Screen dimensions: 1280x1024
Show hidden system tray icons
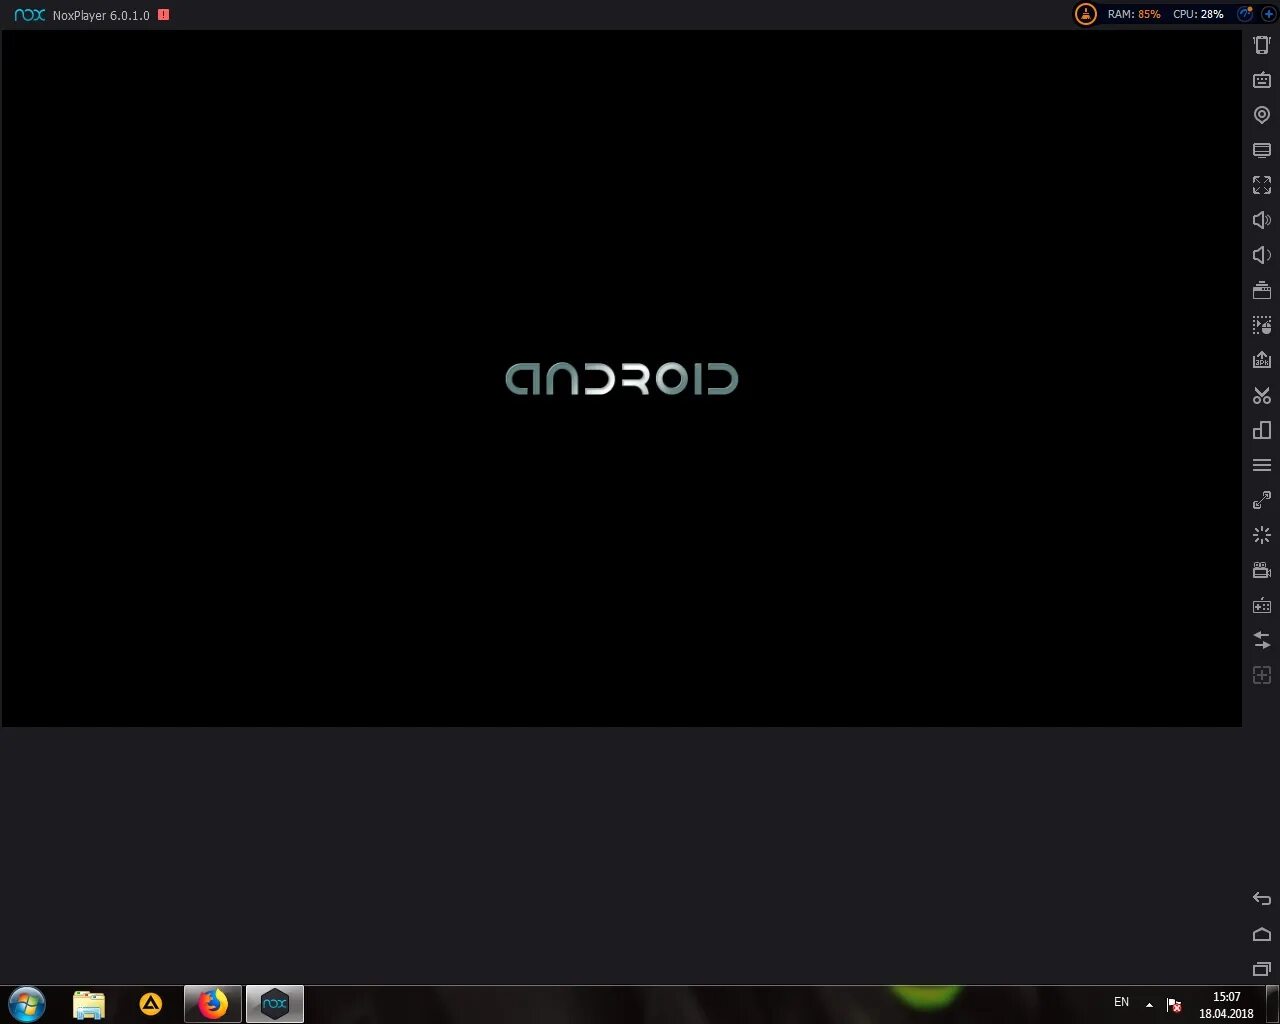[x=1149, y=1004]
